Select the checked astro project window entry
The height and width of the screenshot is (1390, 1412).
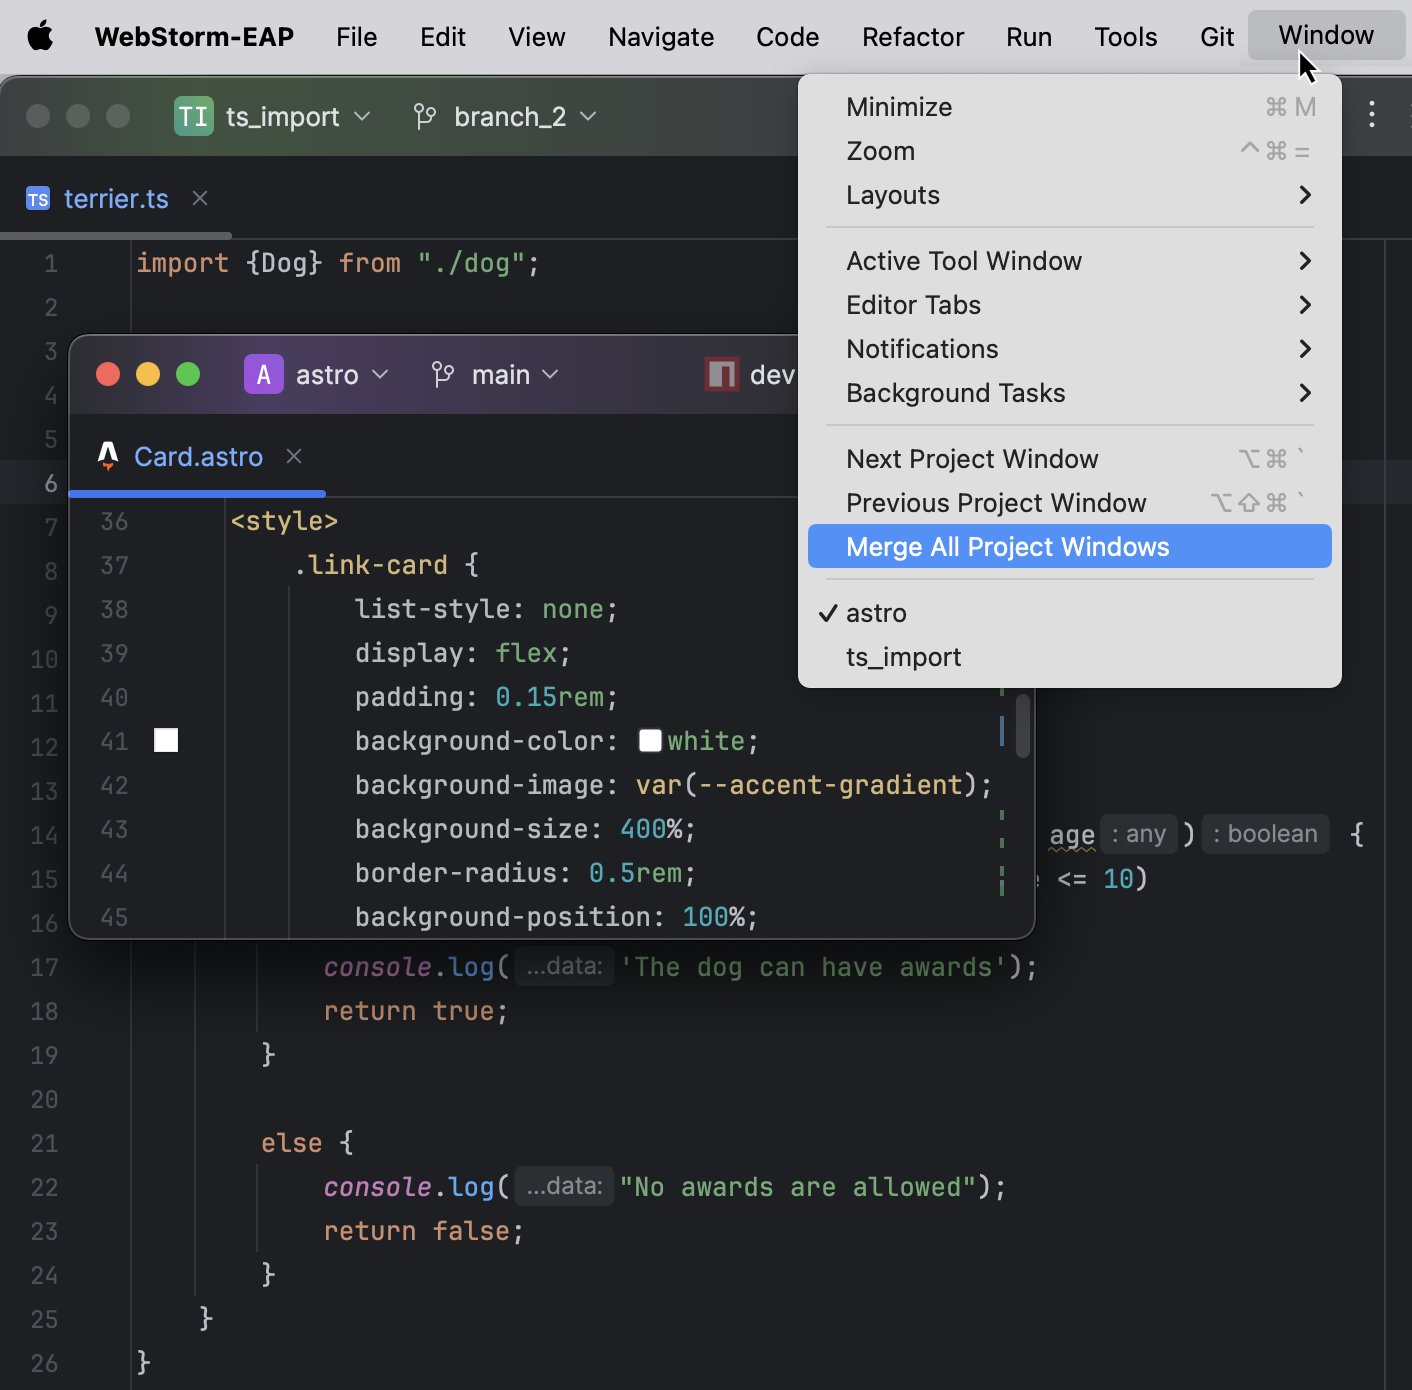pyautogui.click(x=876, y=613)
